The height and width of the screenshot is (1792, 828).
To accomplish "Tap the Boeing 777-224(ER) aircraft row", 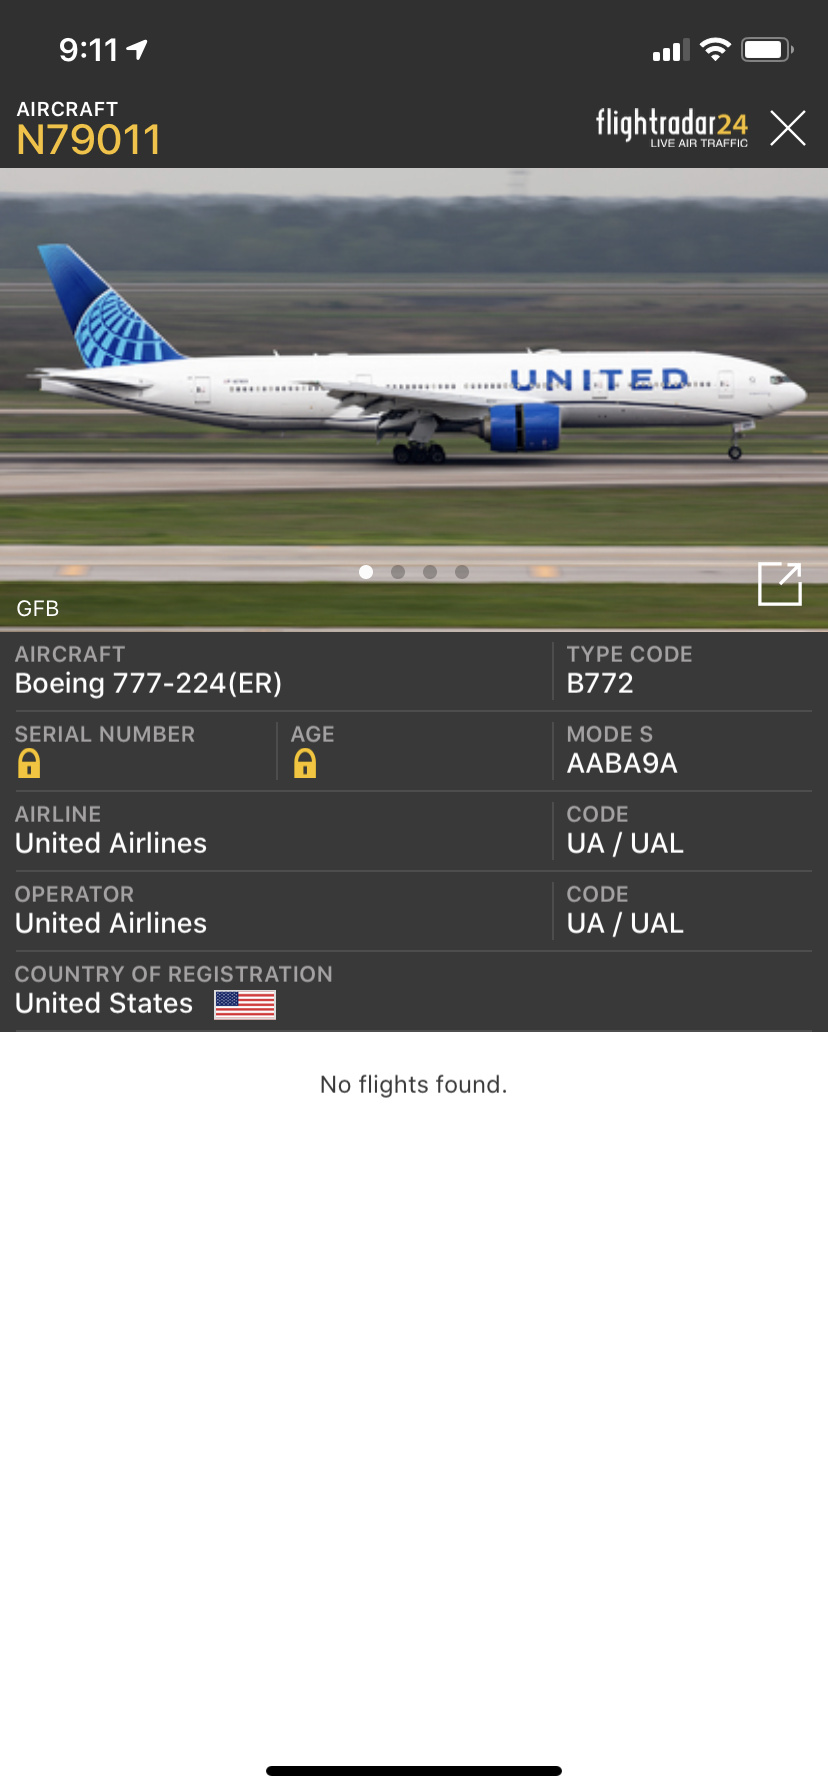I will (148, 683).
